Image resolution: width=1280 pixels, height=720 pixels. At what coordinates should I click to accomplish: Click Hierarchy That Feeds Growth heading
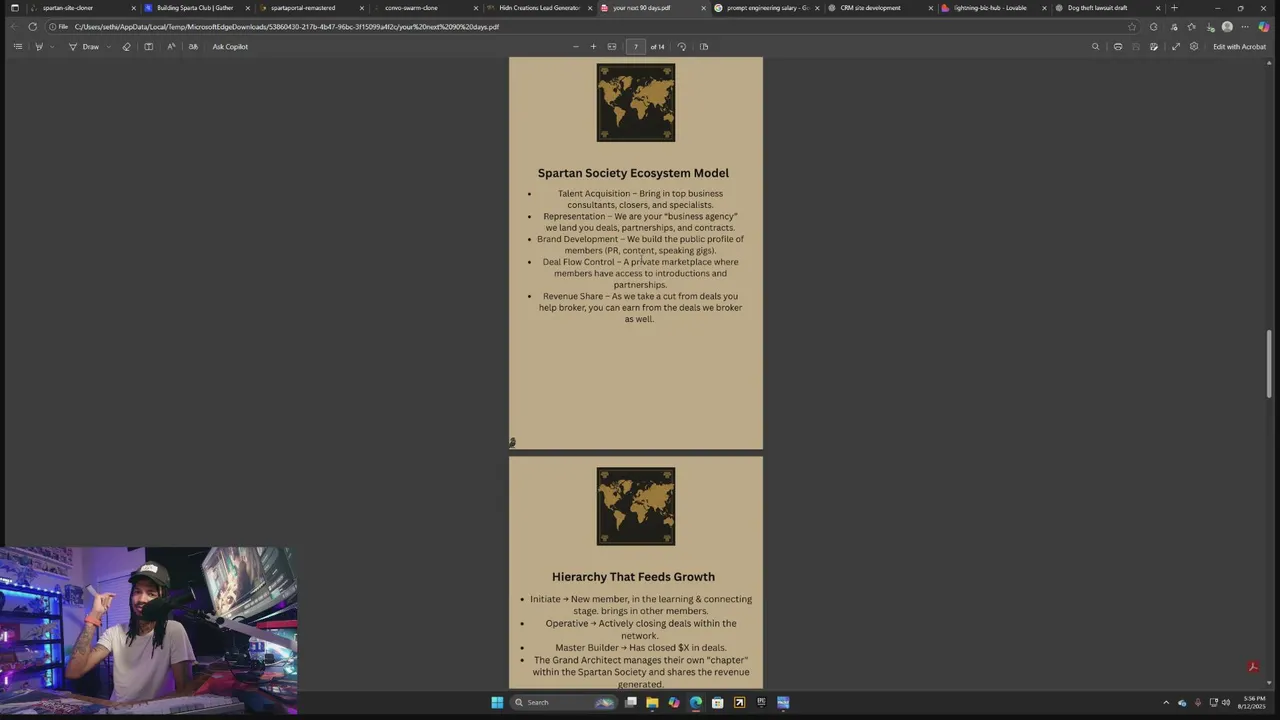coord(633,577)
